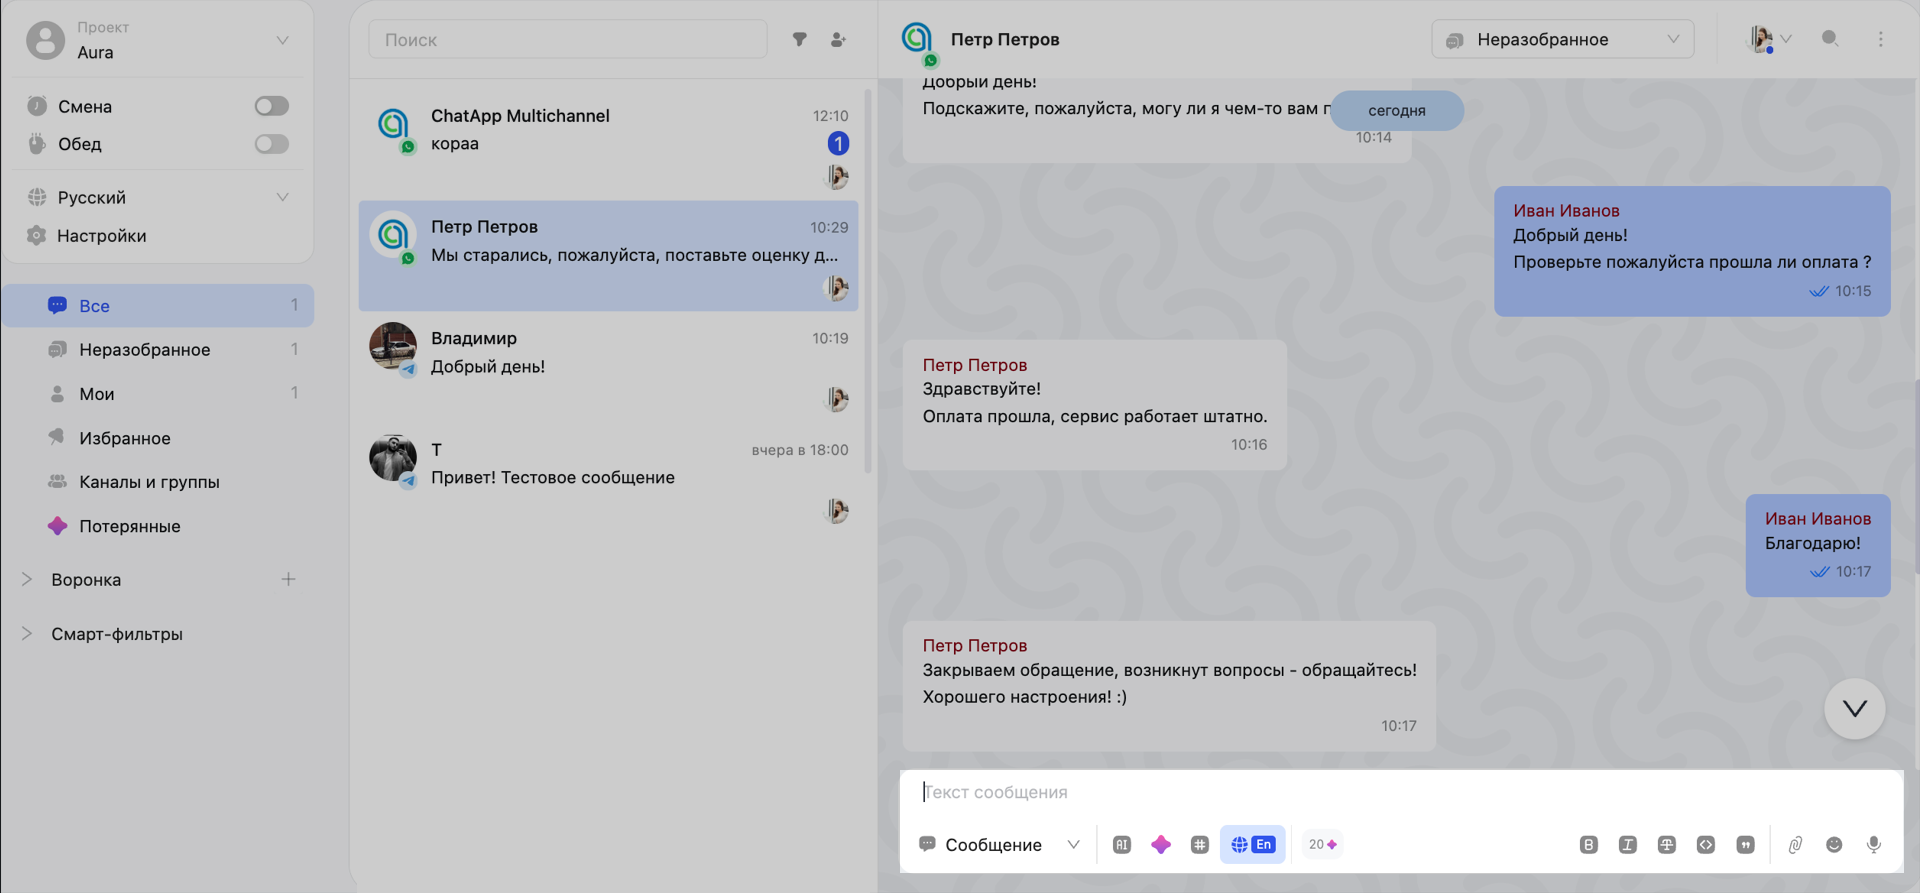
Task: Open Настройки in the sidebar
Action: pos(102,236)
